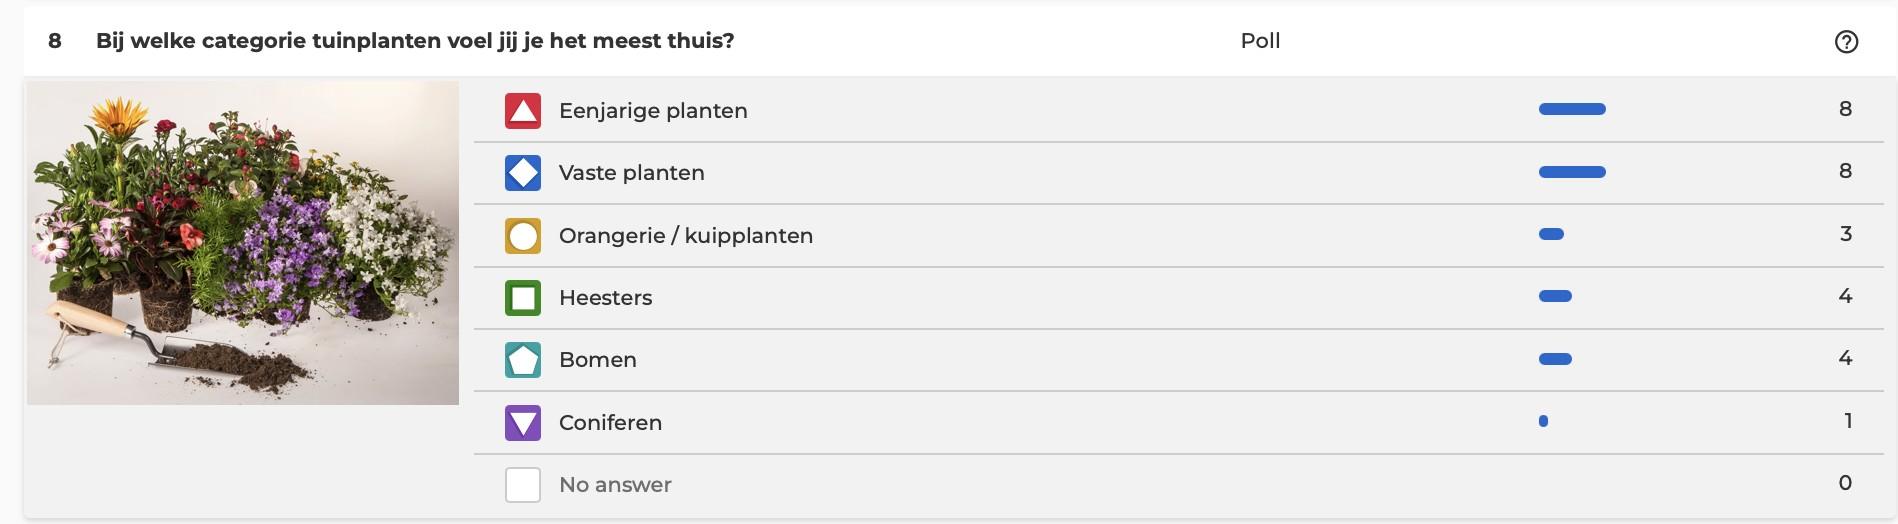This screenshot has width=1898, height=524.
Task: Click the purple triangle icon for Coniferen
Action: (x=523, y=423)
